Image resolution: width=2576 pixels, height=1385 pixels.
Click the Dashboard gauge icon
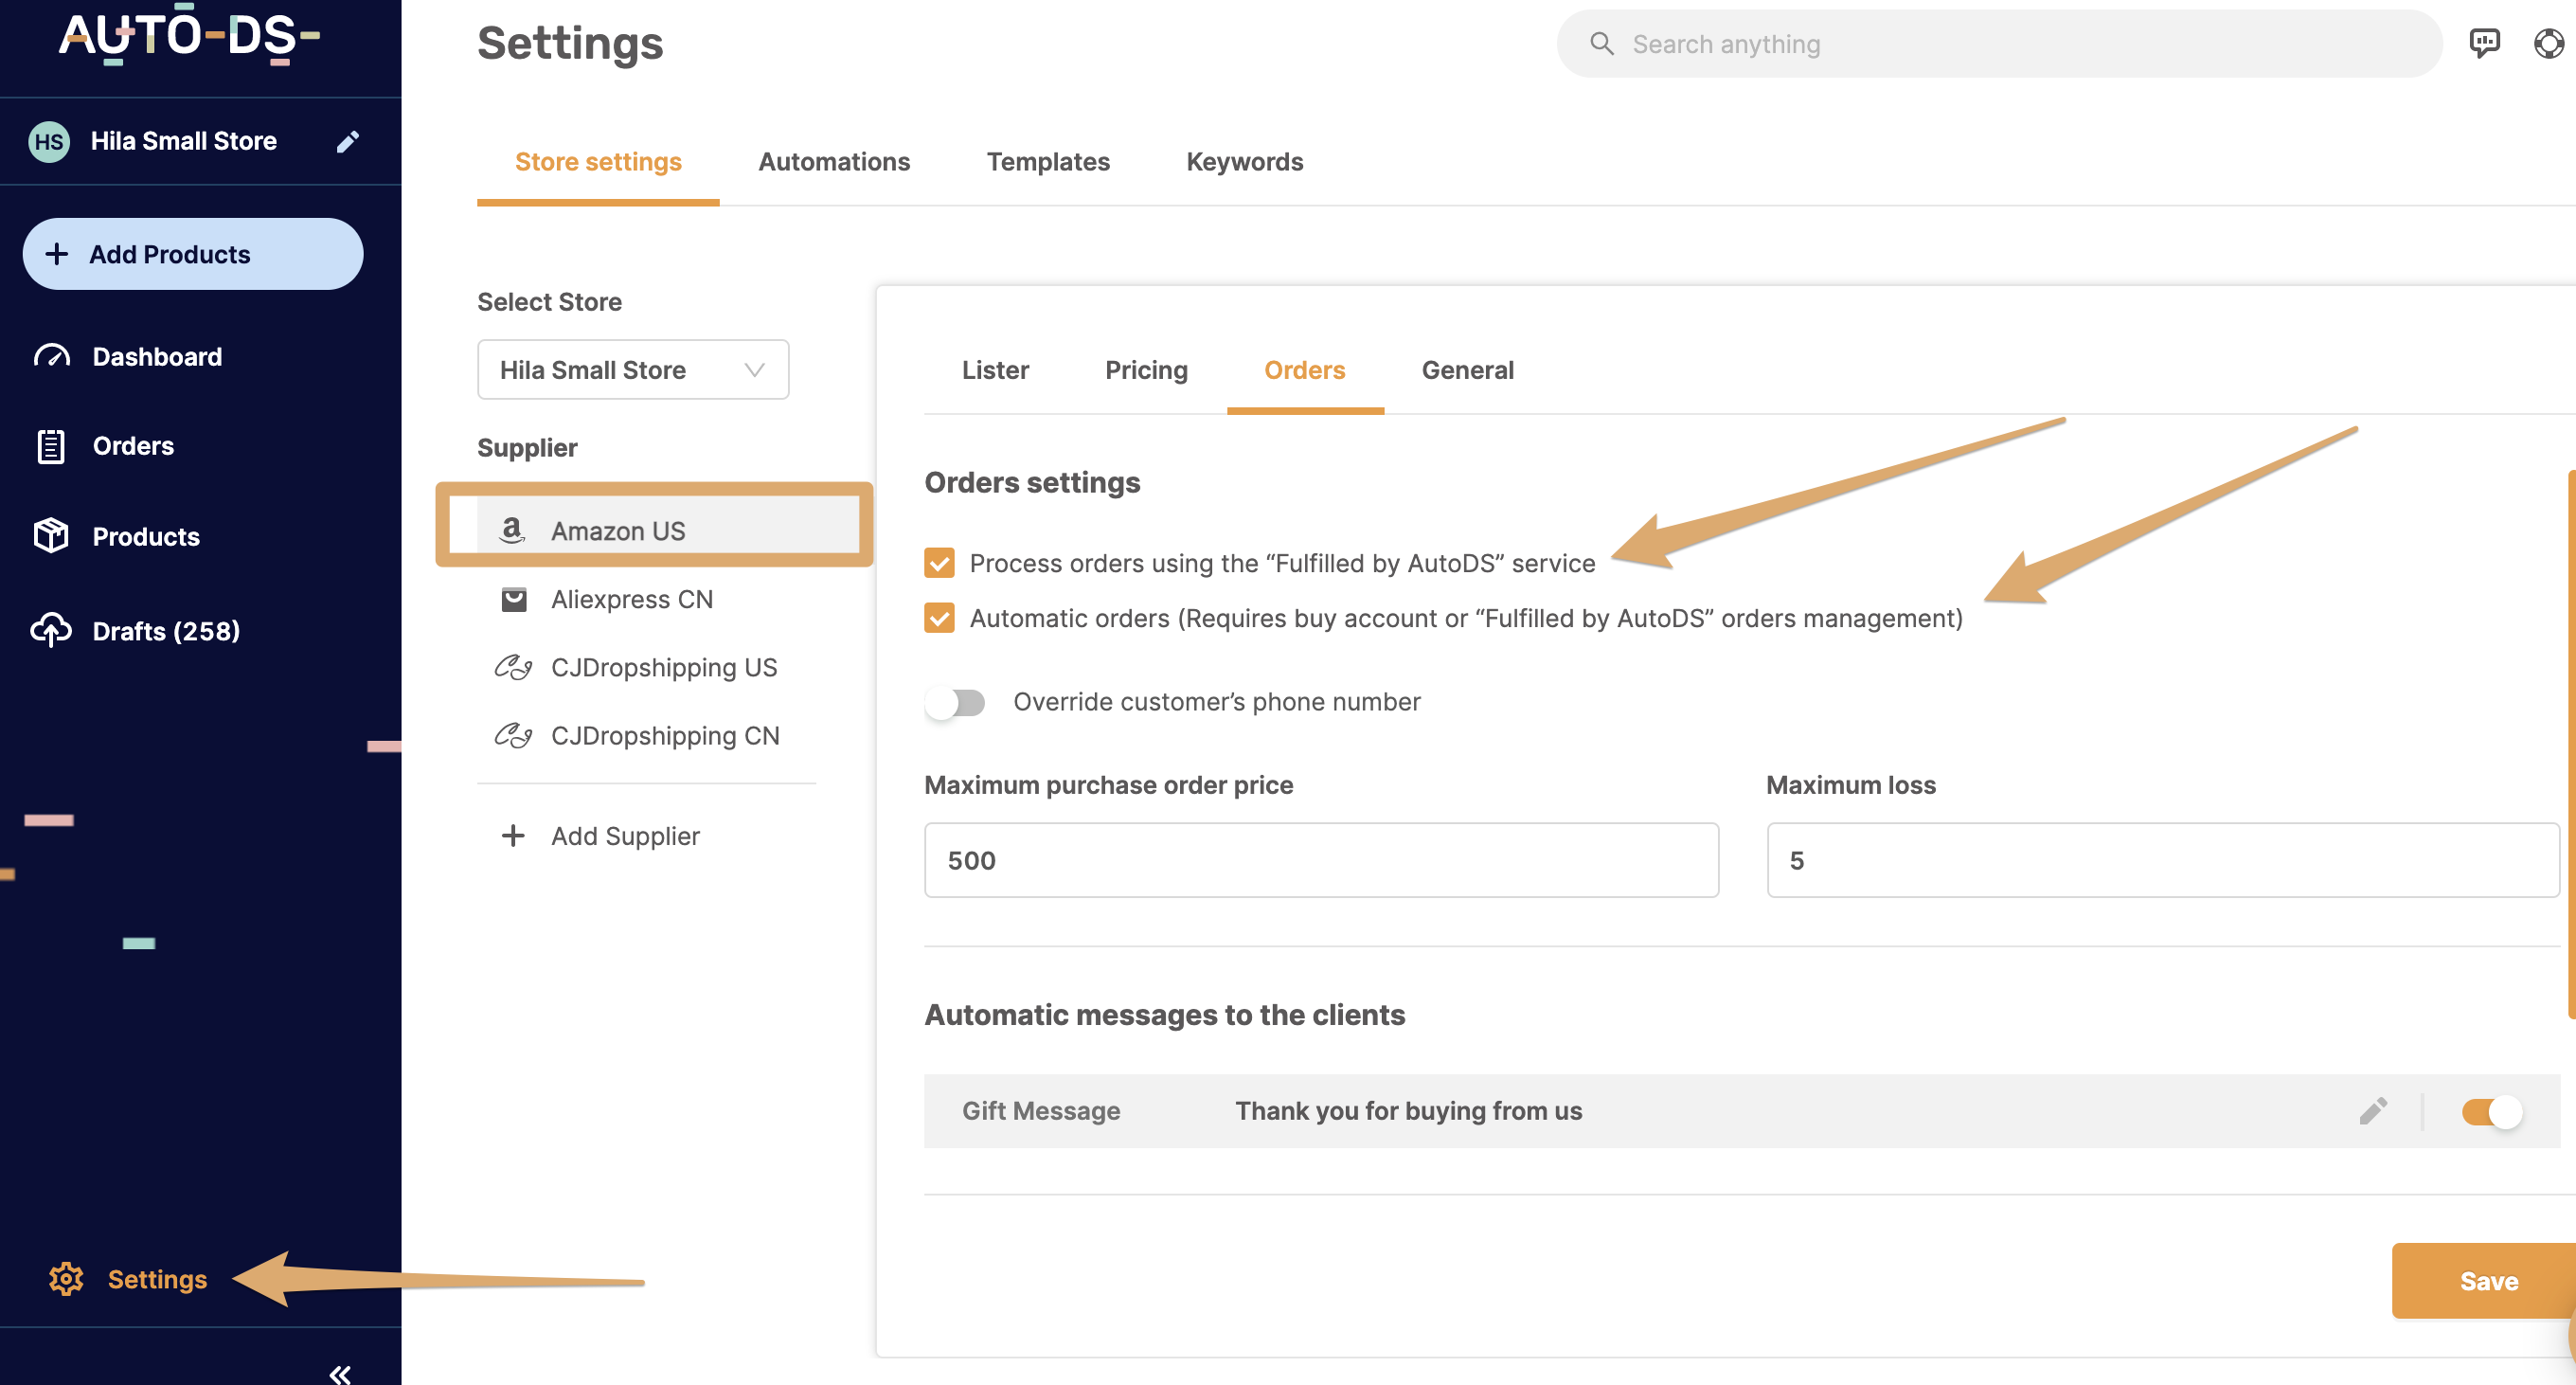[51, 356]
